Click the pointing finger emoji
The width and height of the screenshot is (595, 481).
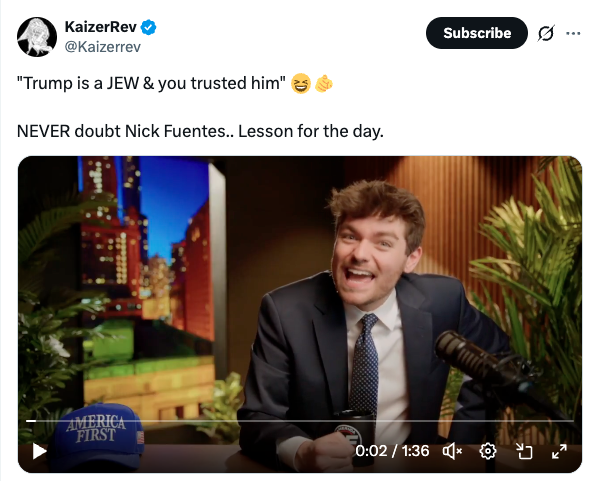(x=324, y=83)
